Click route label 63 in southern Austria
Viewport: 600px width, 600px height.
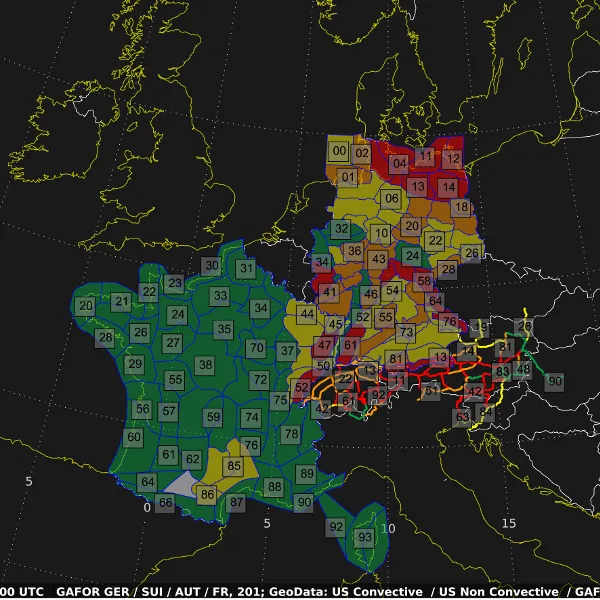[x=462, y=417]
